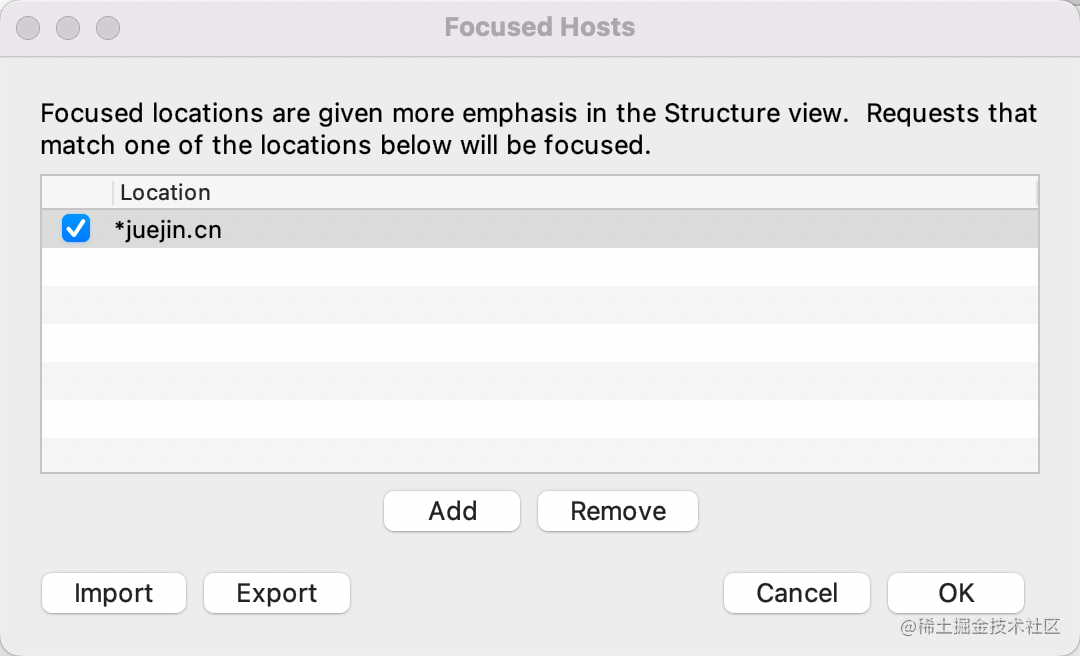Click the zoom window button
1080x656 pixels.
pos(108,28)
